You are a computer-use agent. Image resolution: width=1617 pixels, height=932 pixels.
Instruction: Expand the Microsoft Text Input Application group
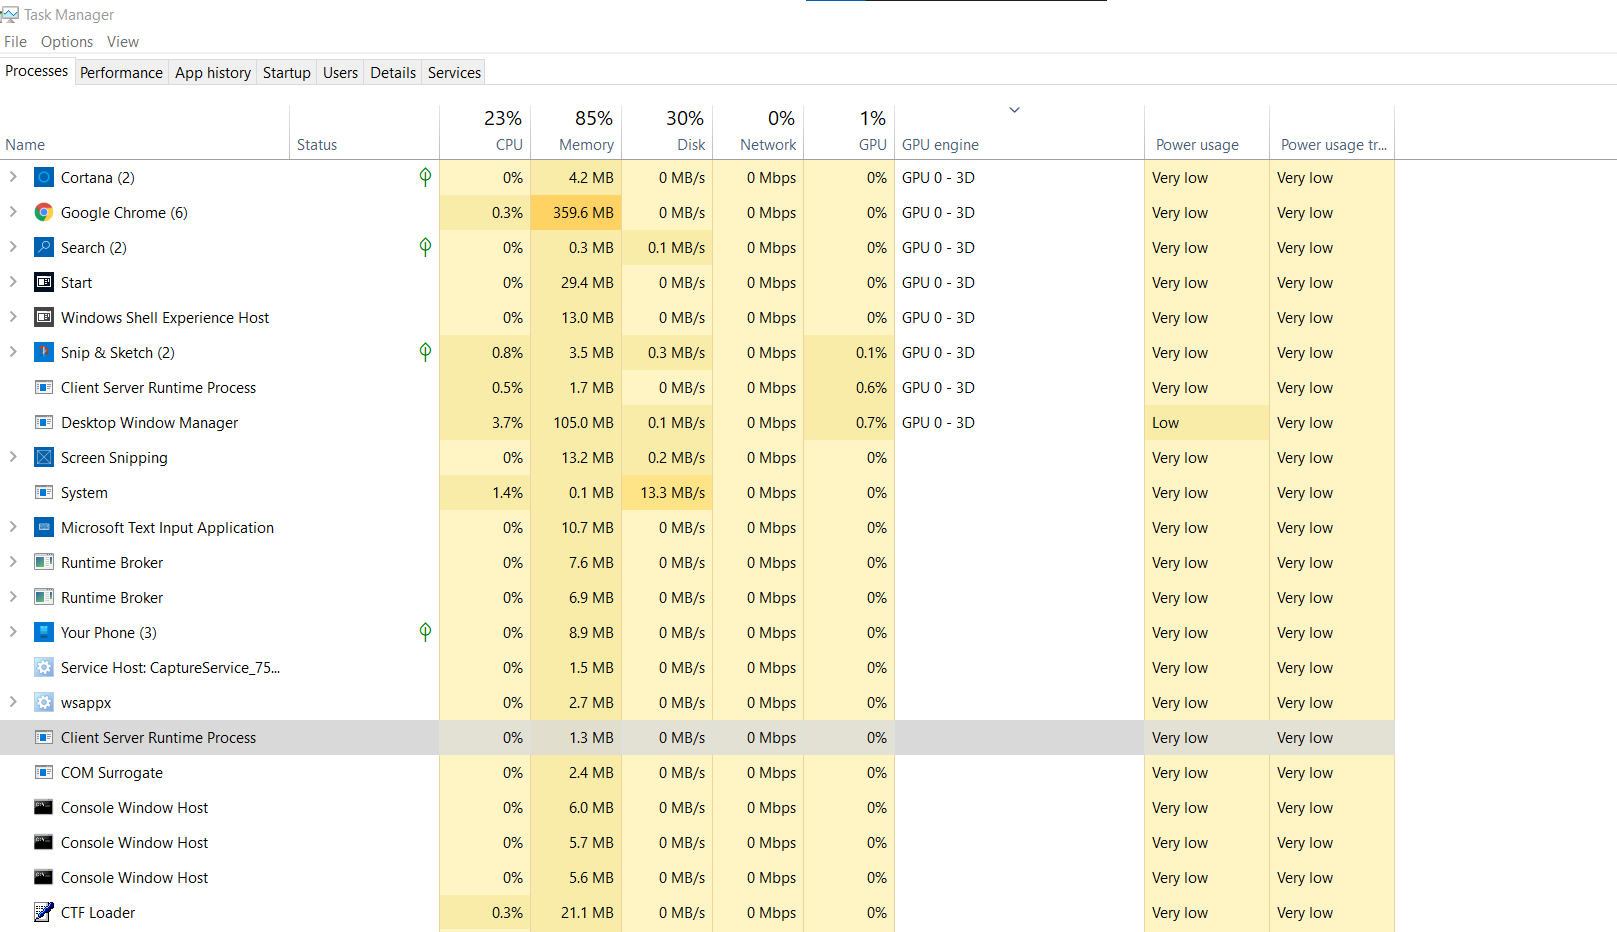click(13, 527)
